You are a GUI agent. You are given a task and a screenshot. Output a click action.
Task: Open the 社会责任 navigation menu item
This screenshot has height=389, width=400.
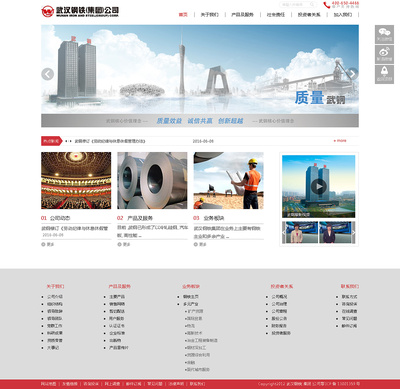point(276,14)
